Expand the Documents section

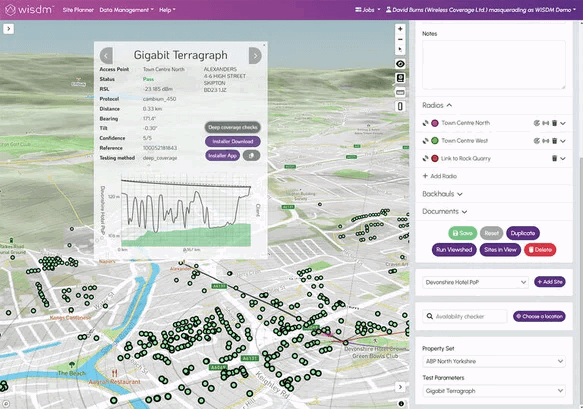(445, 212)
